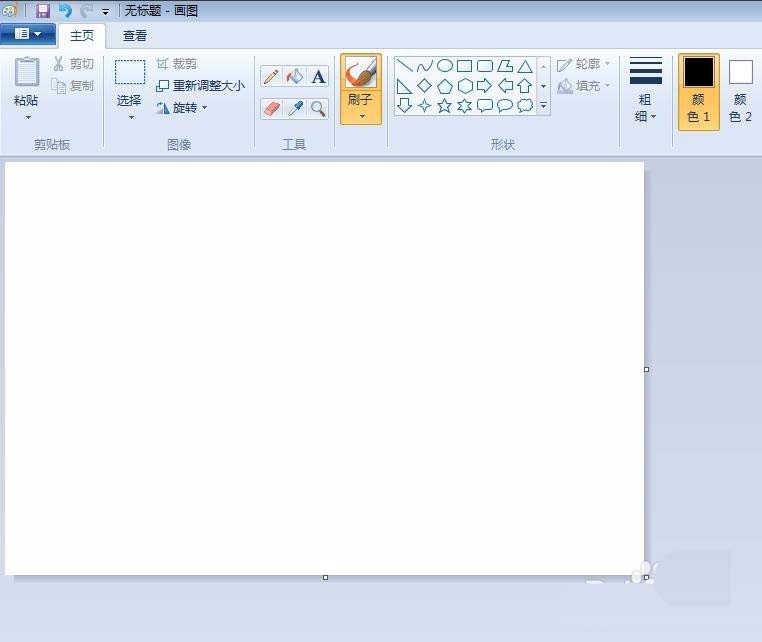Image resolution: width=762 pixels, height=642 pixels.
Task: Select the Pencil tool
Action: (271, 76)
